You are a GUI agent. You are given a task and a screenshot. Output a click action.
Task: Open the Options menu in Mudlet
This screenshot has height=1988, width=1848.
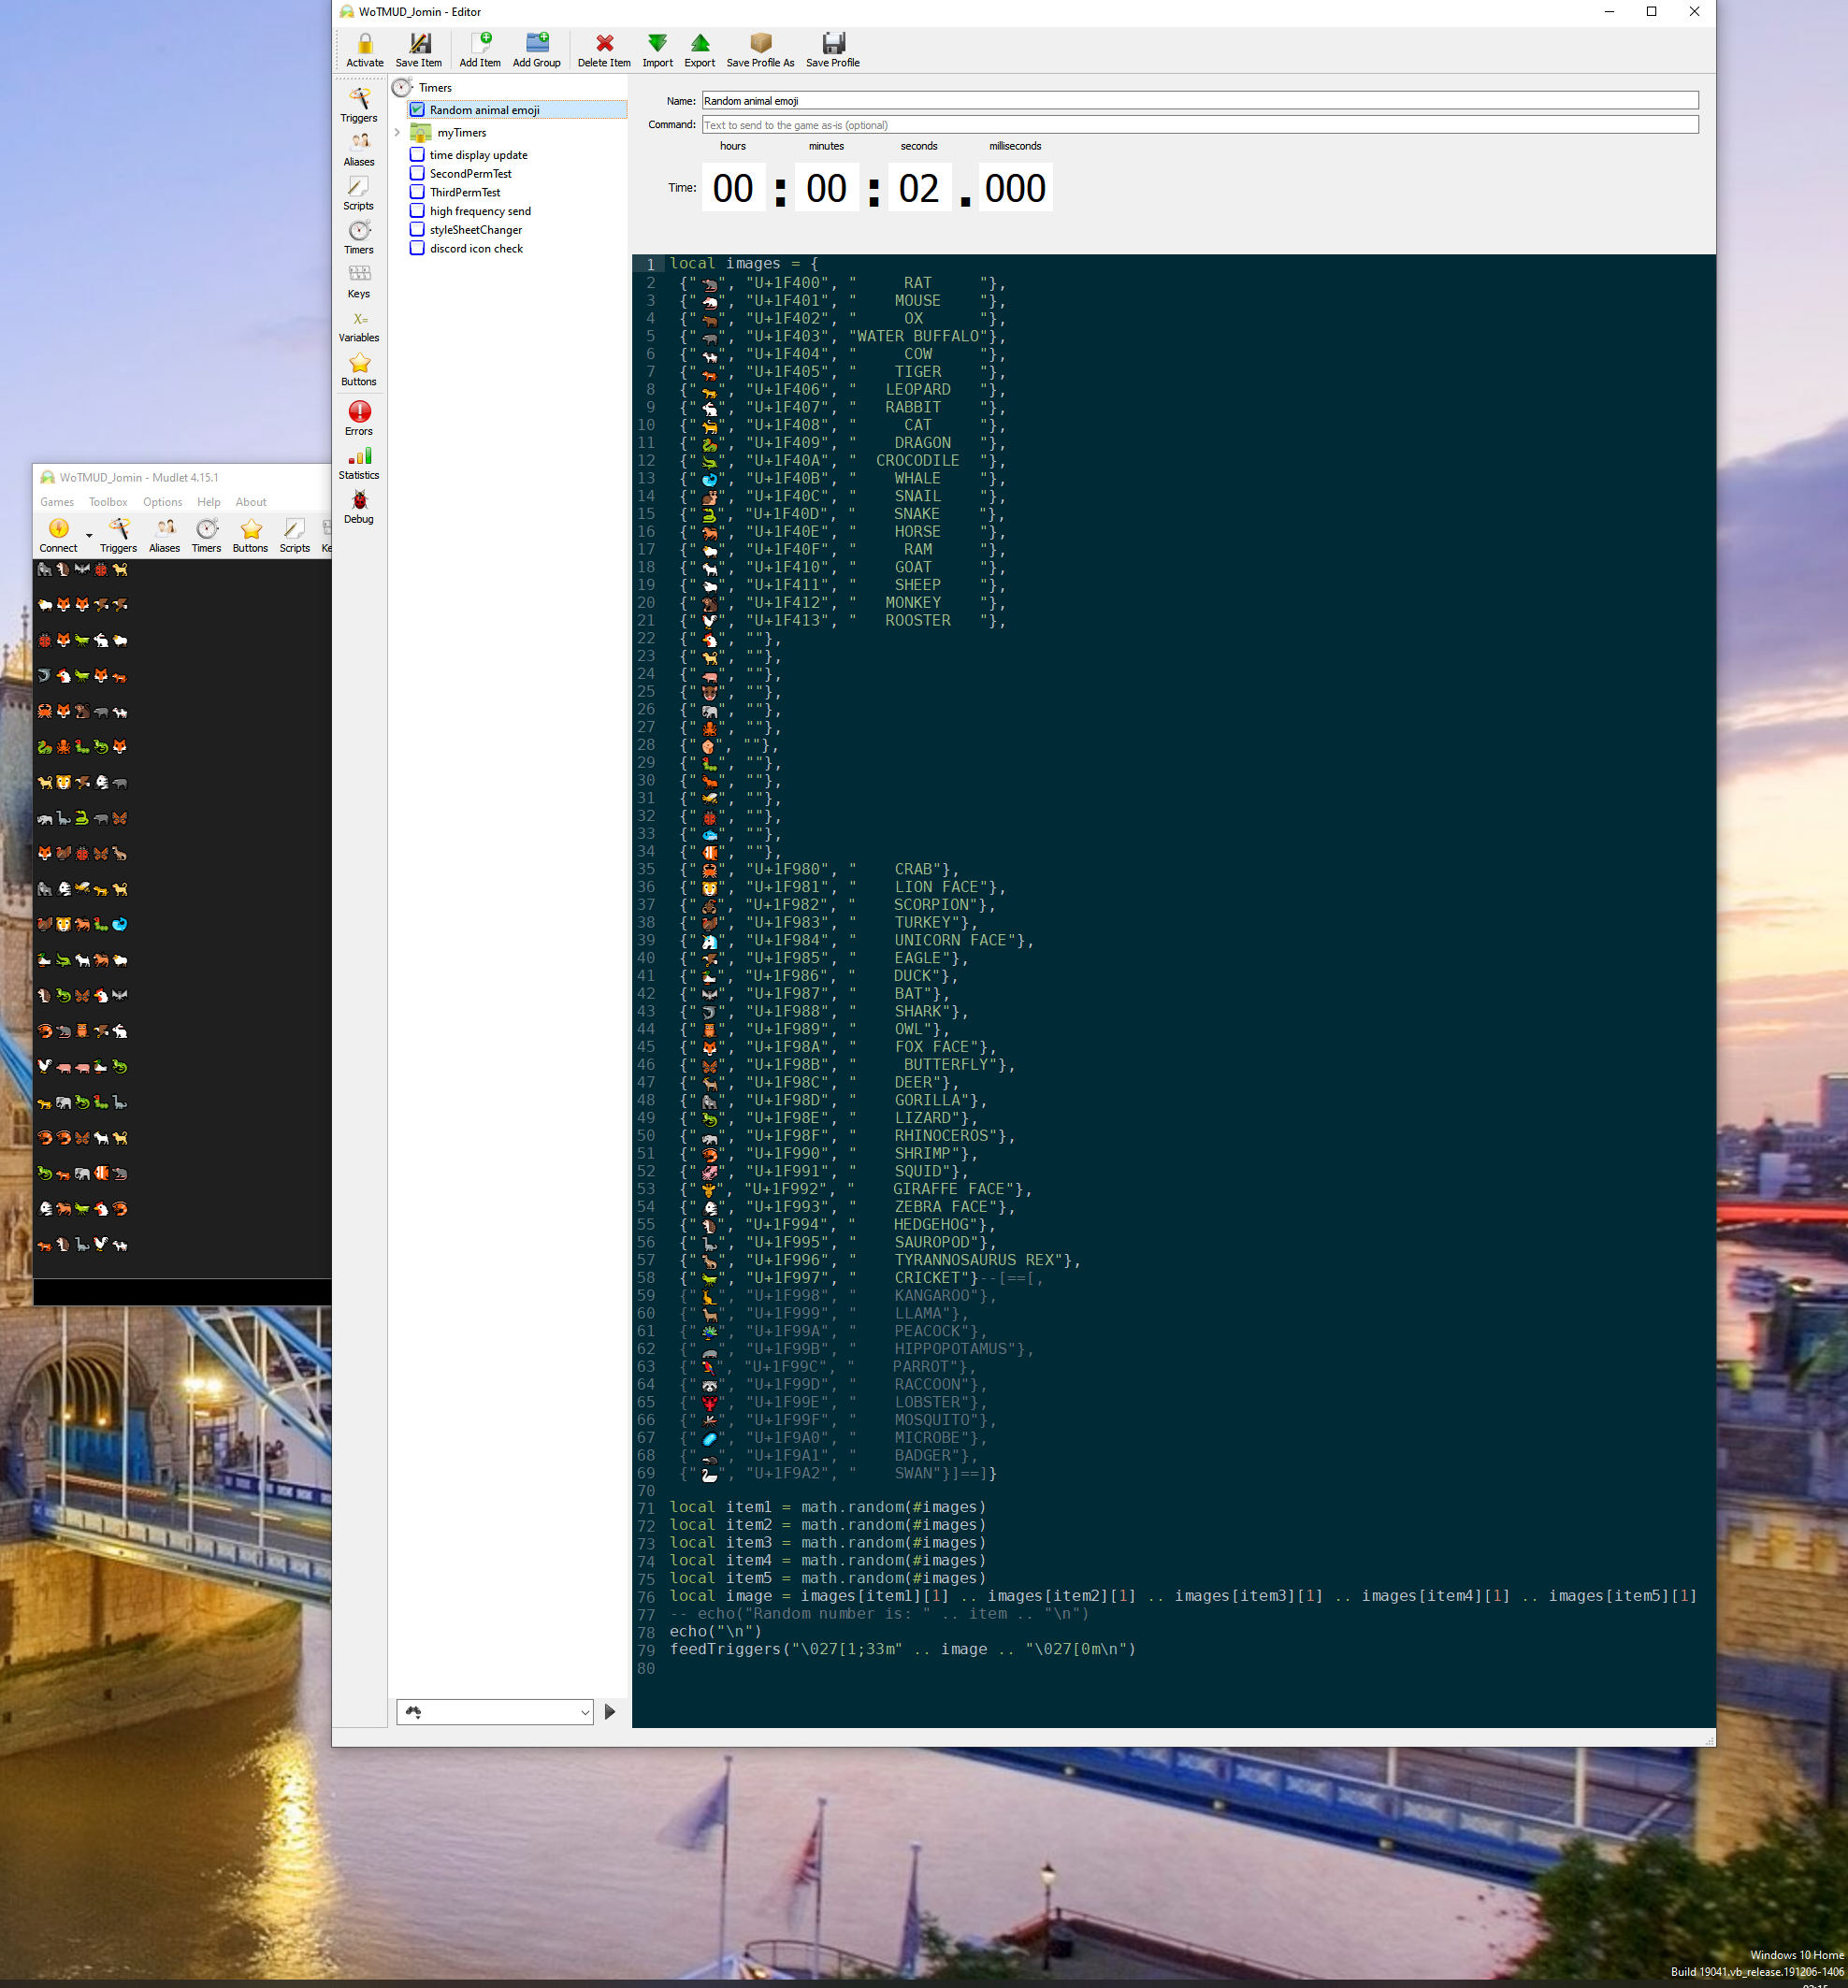click(162, 502)
